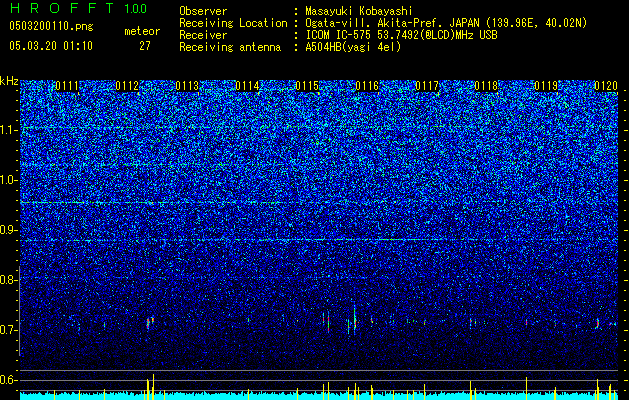629x400 pixels.
Task: Click the kHz axis unit label
Action: [x=9, y=81]
